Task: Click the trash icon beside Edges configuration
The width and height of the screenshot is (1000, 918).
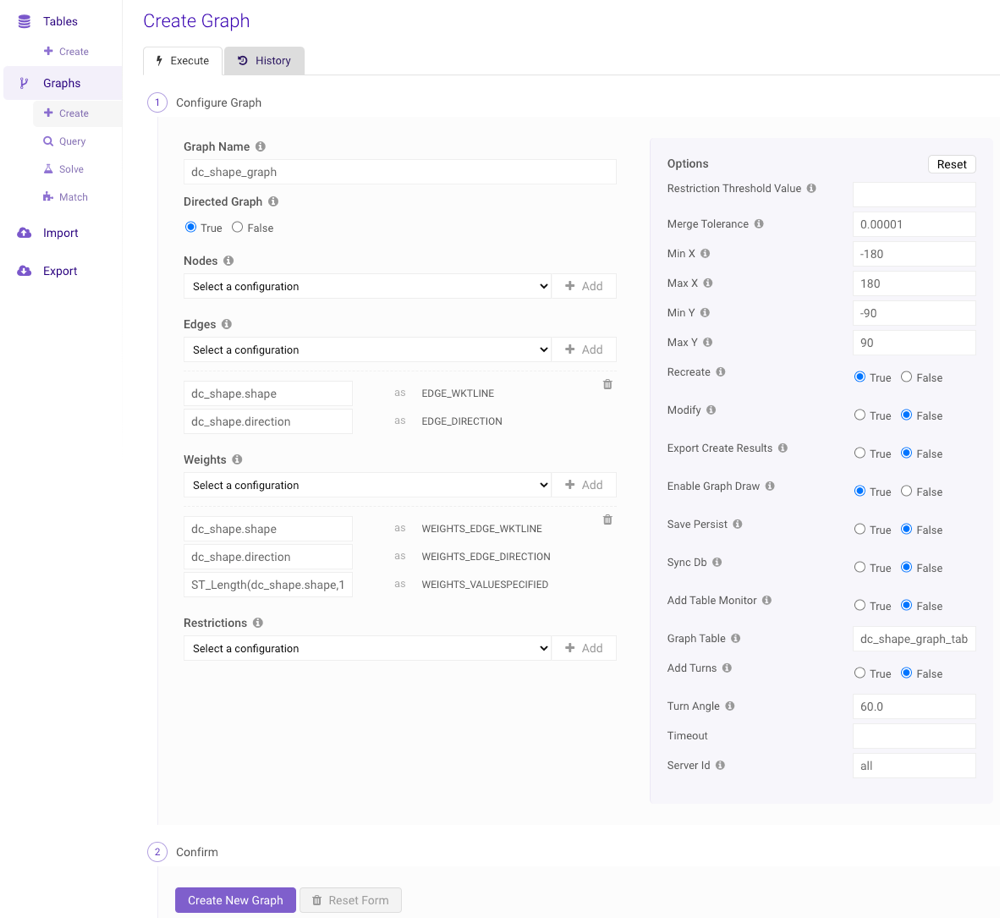Action: 607,385
